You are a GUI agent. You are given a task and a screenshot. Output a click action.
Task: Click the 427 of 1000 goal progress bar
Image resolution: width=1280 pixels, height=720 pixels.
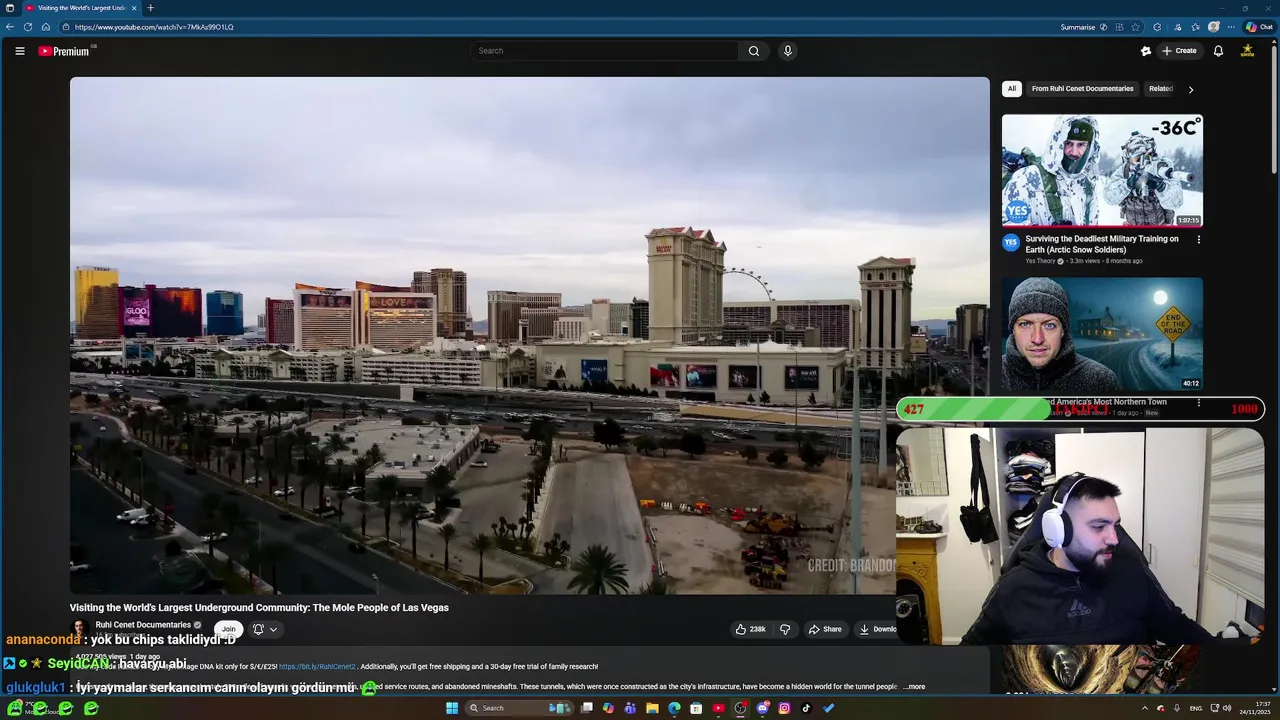pos(1080,409)
